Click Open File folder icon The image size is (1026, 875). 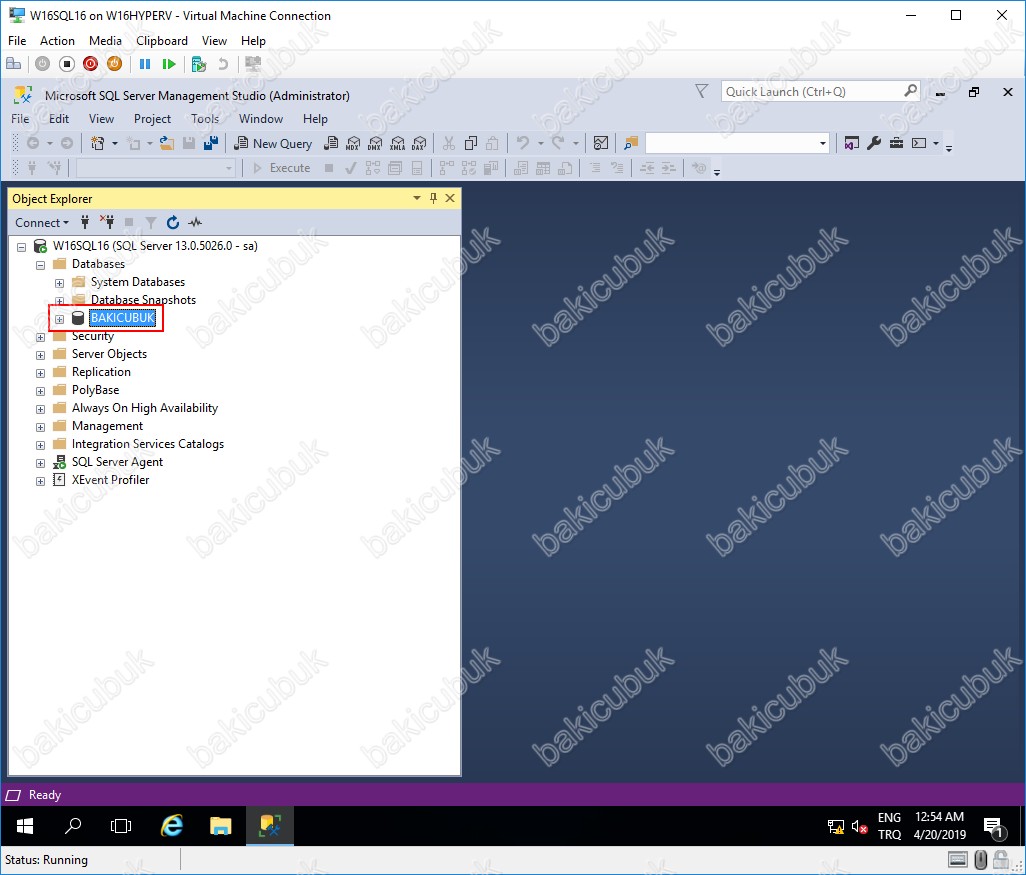(x=168, y=143)
